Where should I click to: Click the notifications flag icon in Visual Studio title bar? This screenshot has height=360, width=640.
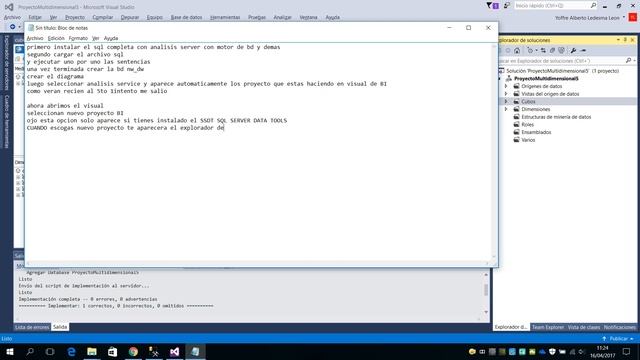492,5
